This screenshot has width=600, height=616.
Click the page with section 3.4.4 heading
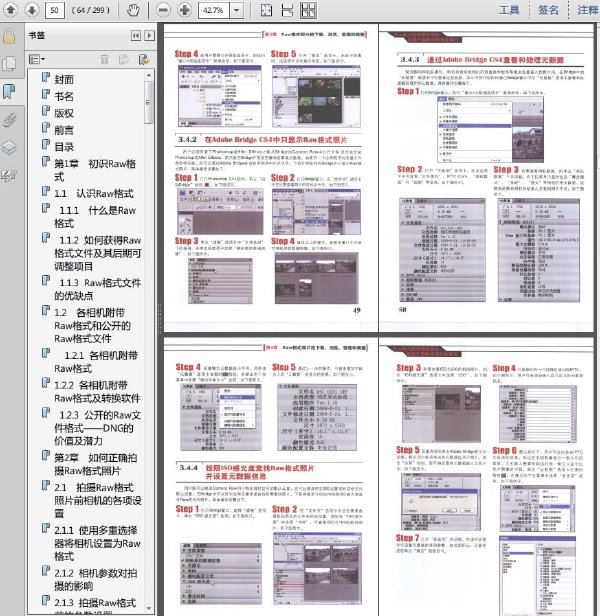(270, 477)
